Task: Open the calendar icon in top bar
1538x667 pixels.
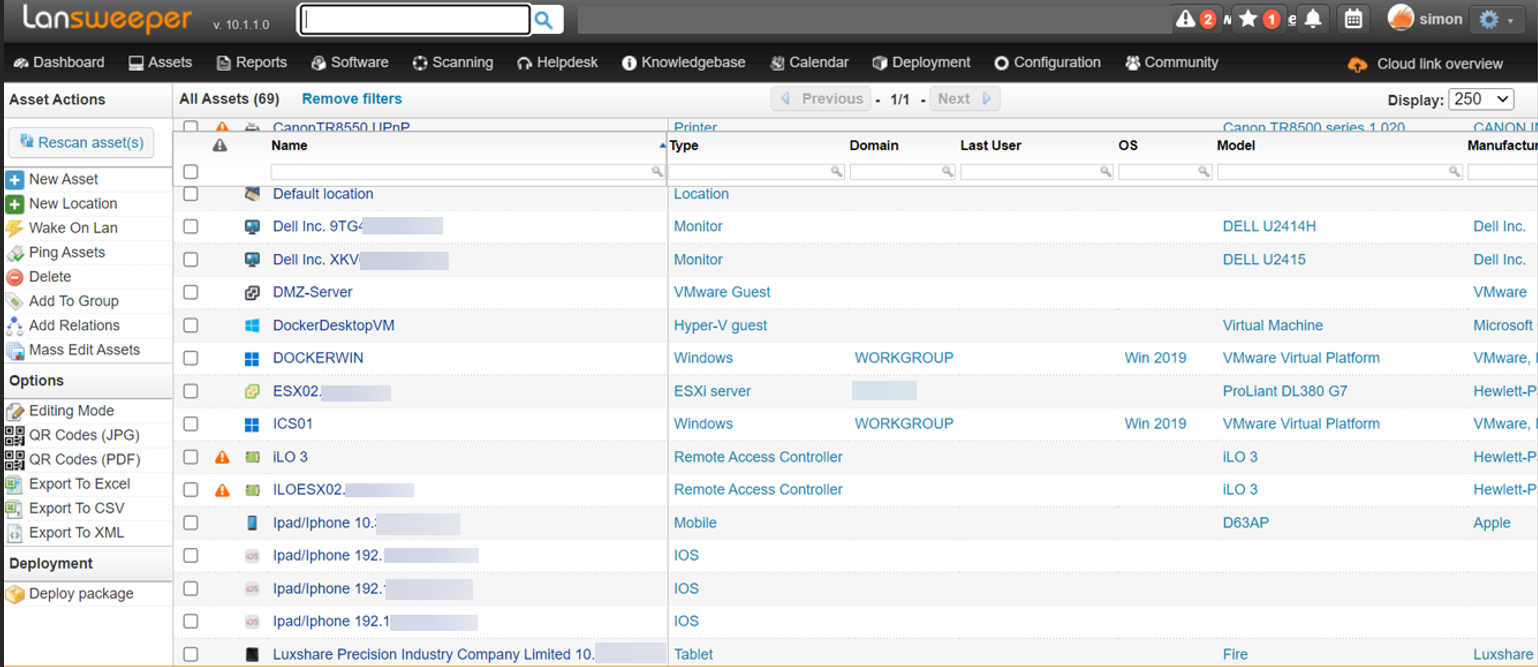Action: 1353,19
